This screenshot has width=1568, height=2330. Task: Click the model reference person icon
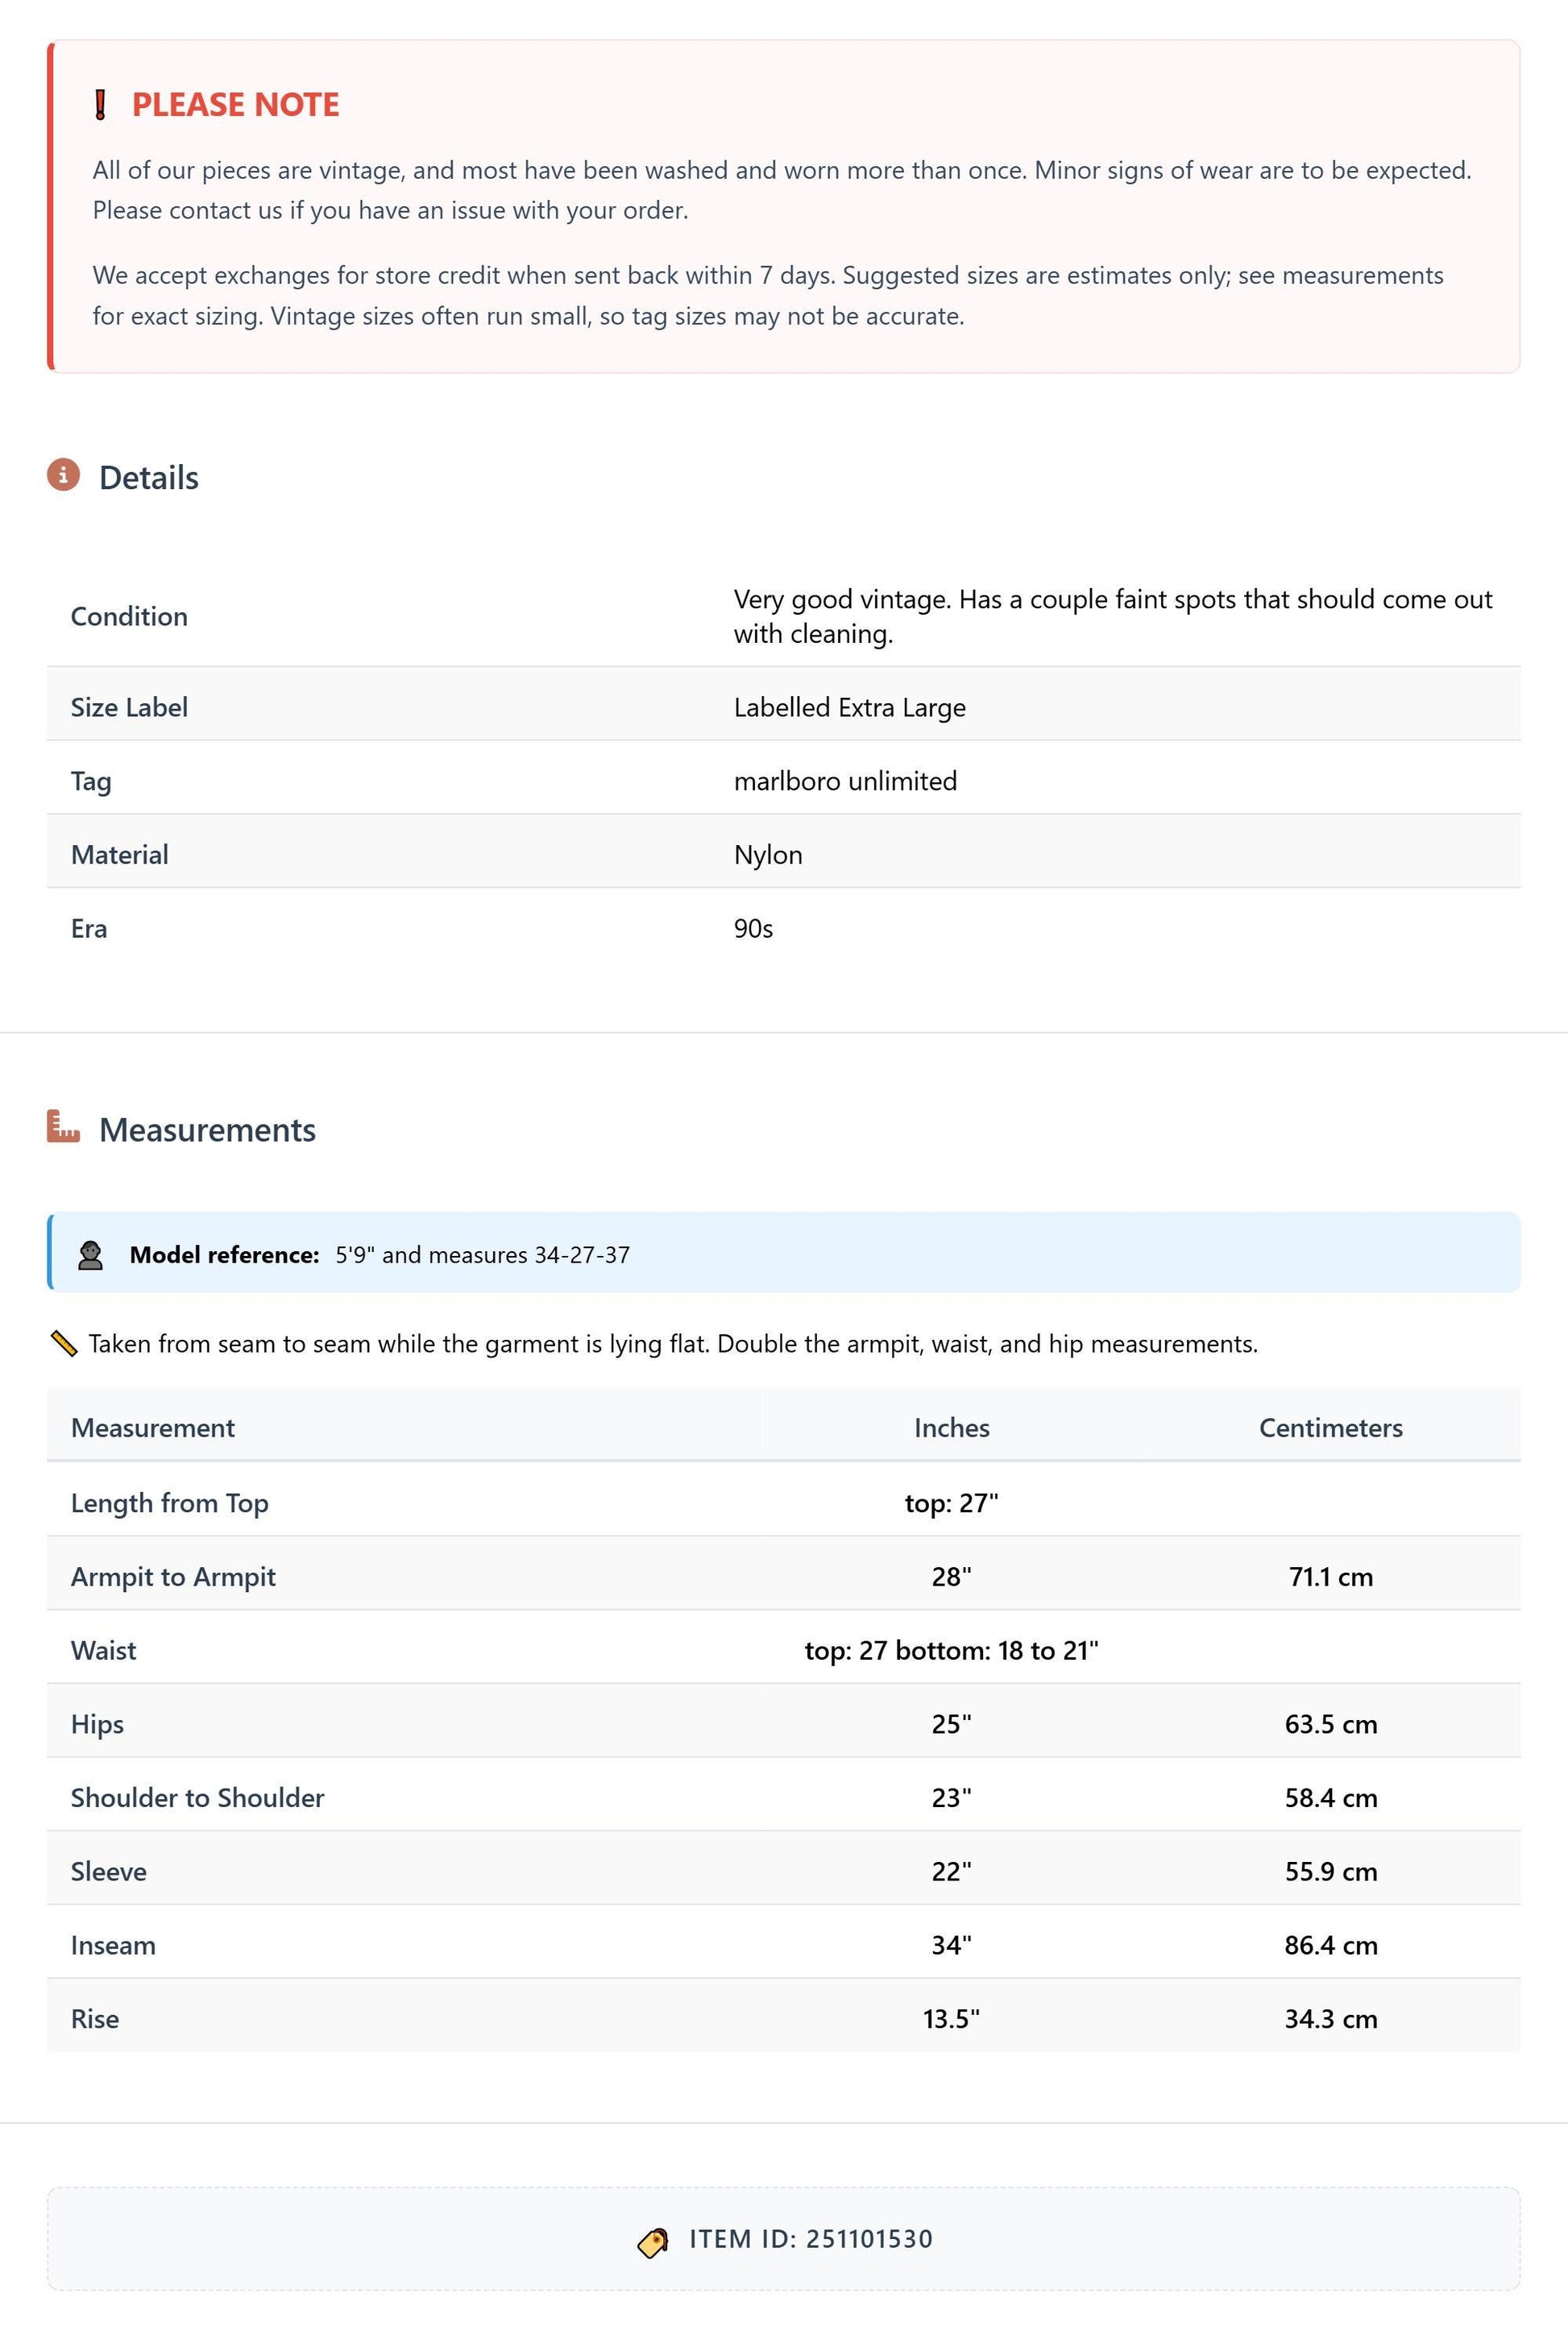(91, 1255)
